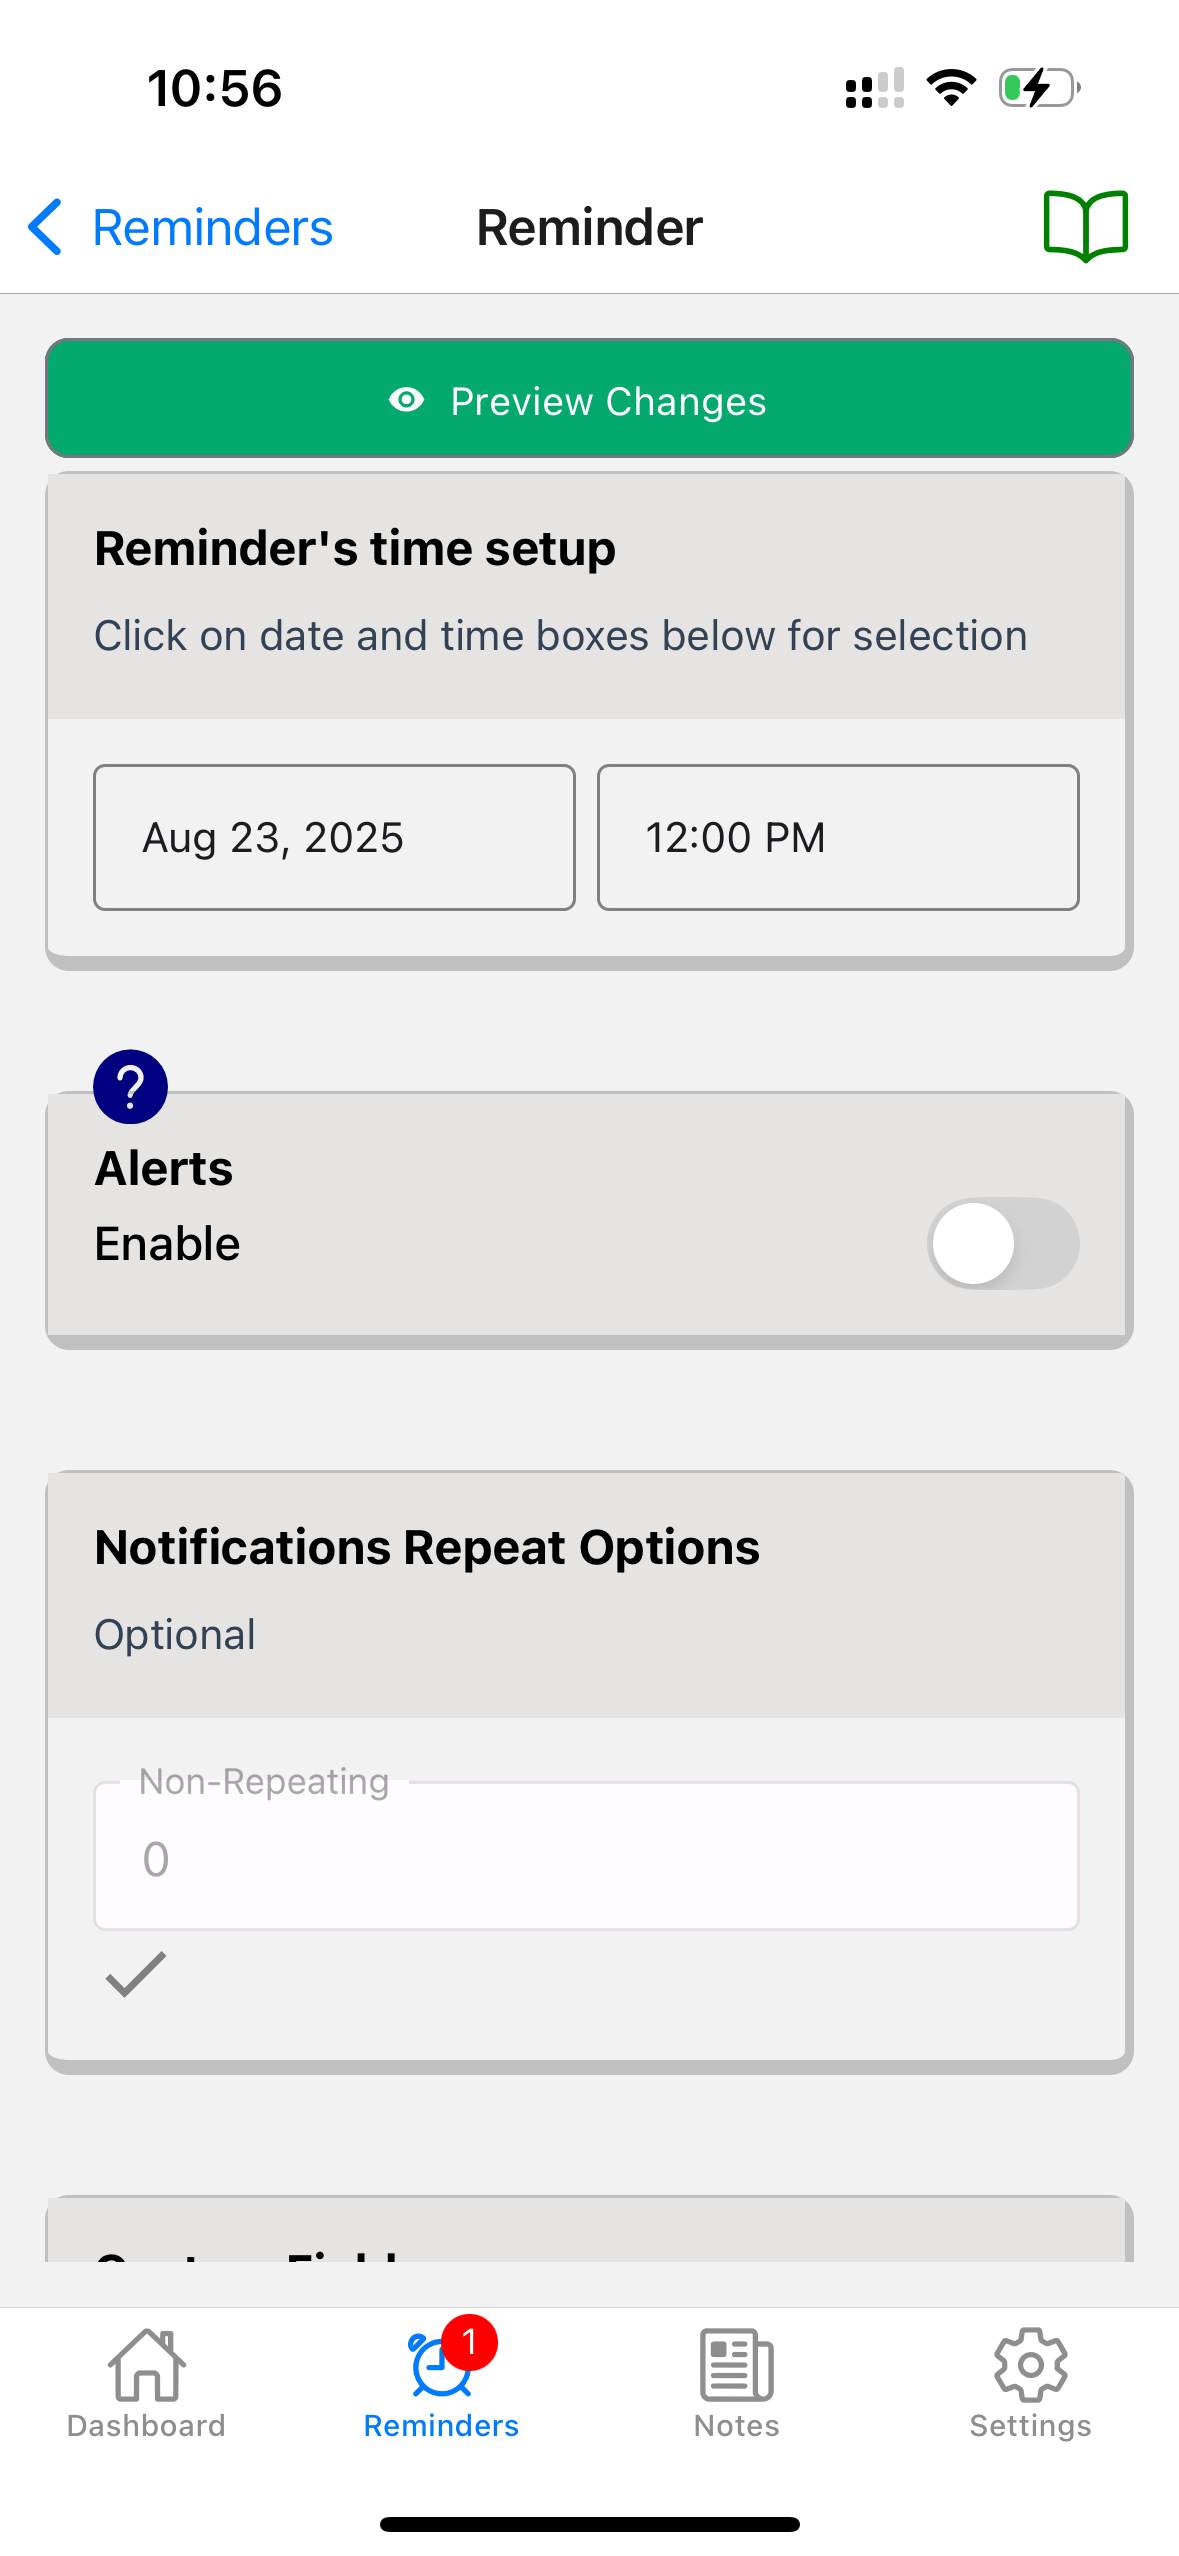1179x2556 pixels.
Task: Open the green book guide icon
Action: click(x=1085, y=226)
